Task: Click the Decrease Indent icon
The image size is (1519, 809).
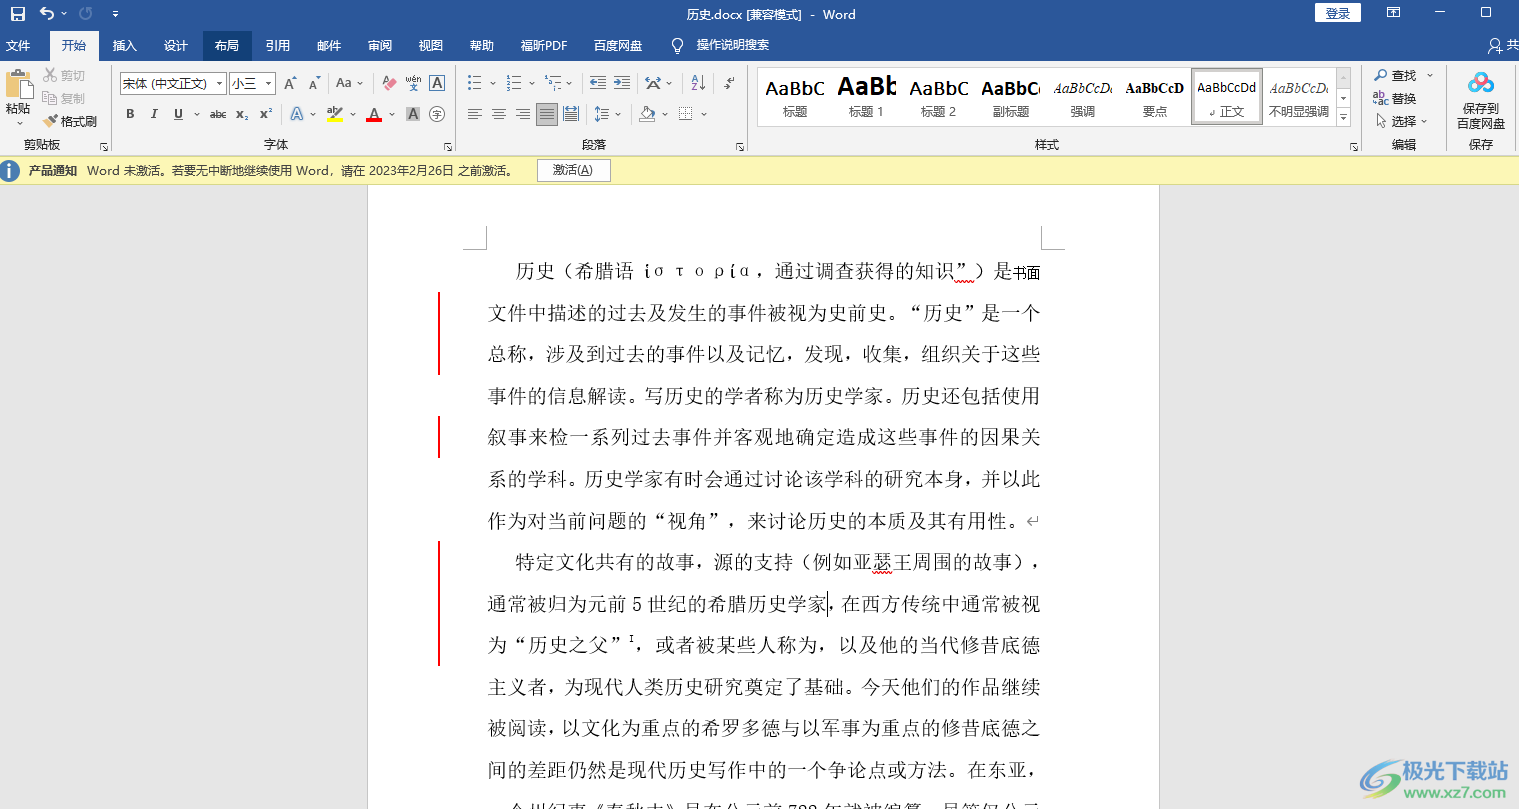Action: tap(598, 83)
